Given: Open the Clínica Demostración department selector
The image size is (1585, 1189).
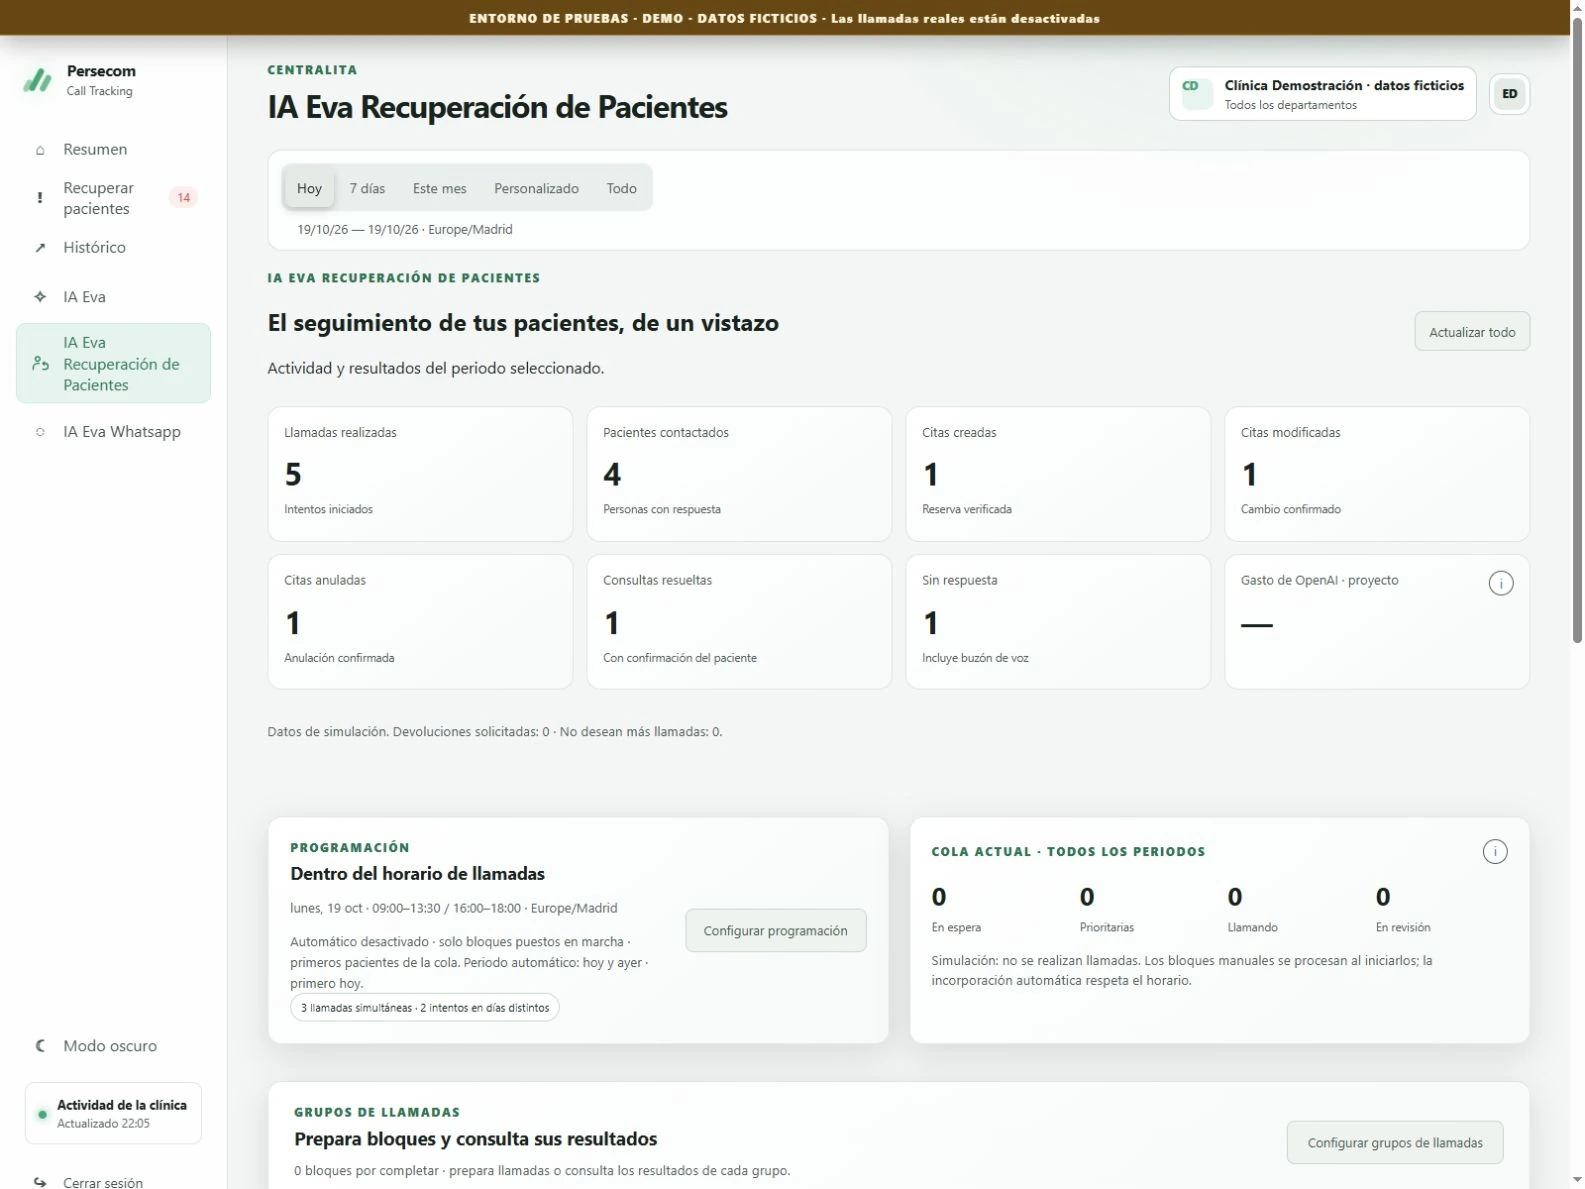Looking at the screenshot, I should click(x=1322, y=94).
